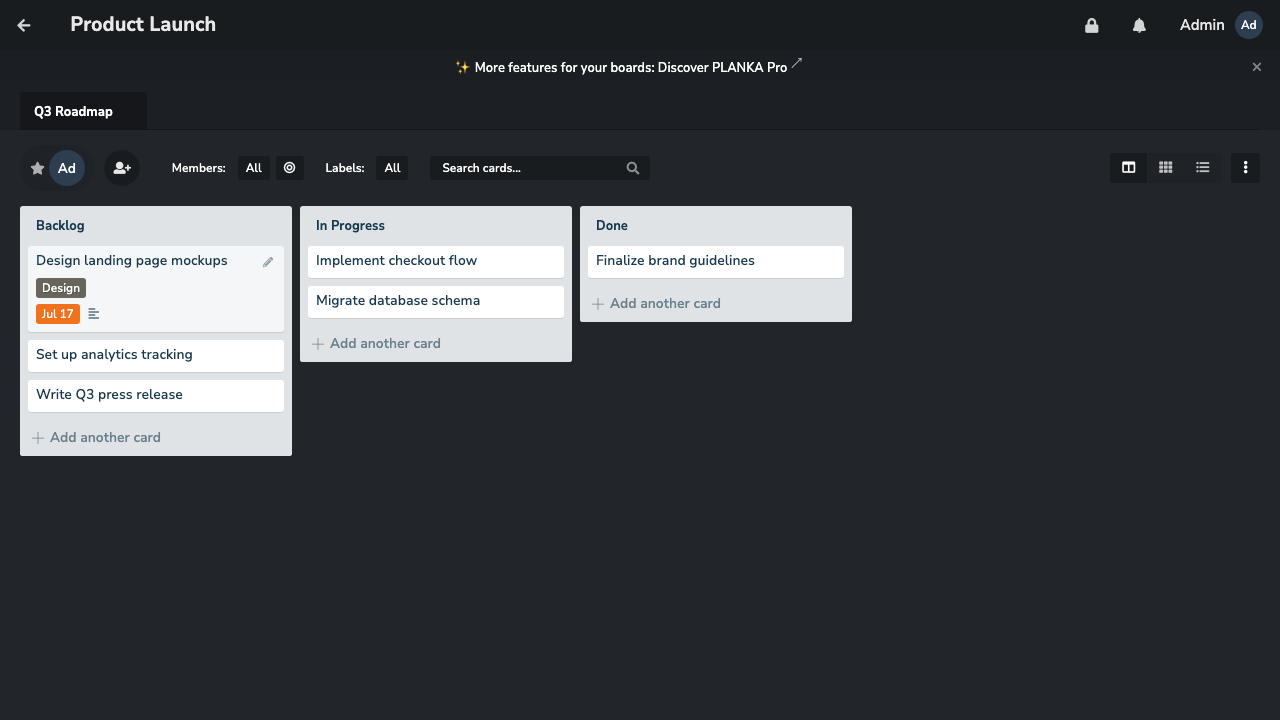Switch to grid view
Screen dimensions: 1280x720
pos(1165,168)
